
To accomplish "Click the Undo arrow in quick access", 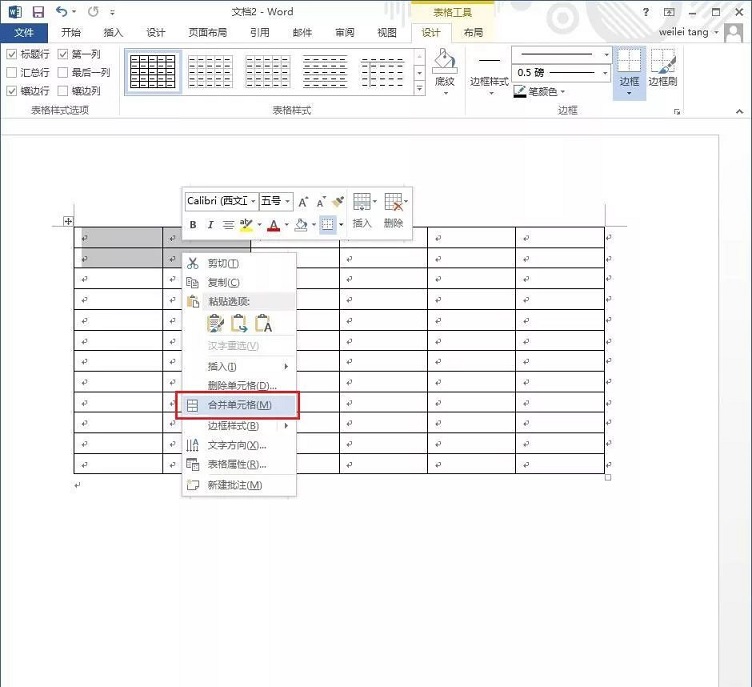I will (62, 11).
